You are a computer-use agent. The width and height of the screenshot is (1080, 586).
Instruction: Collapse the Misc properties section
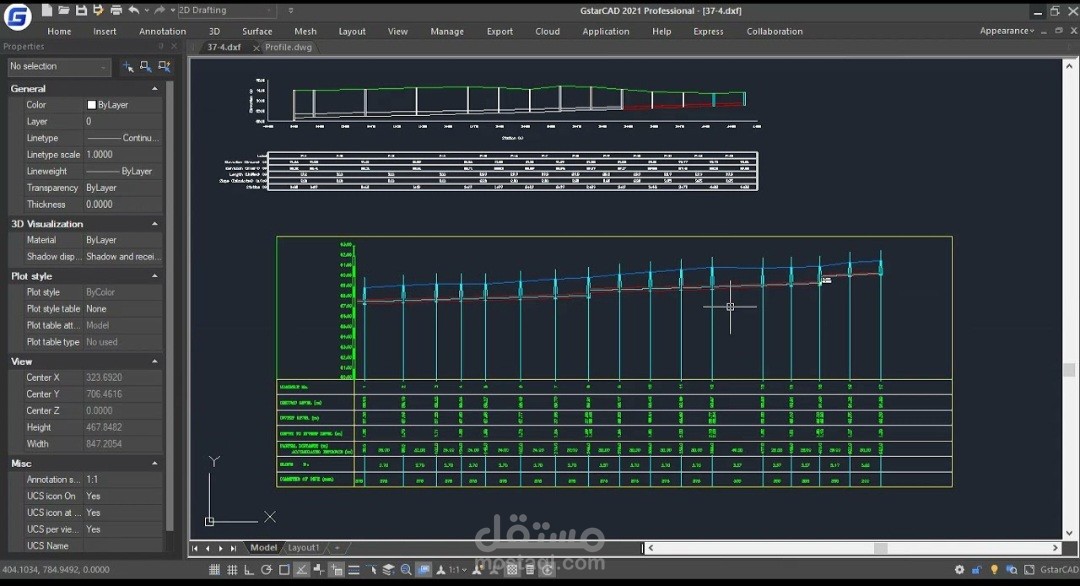(x=154, y=463)
